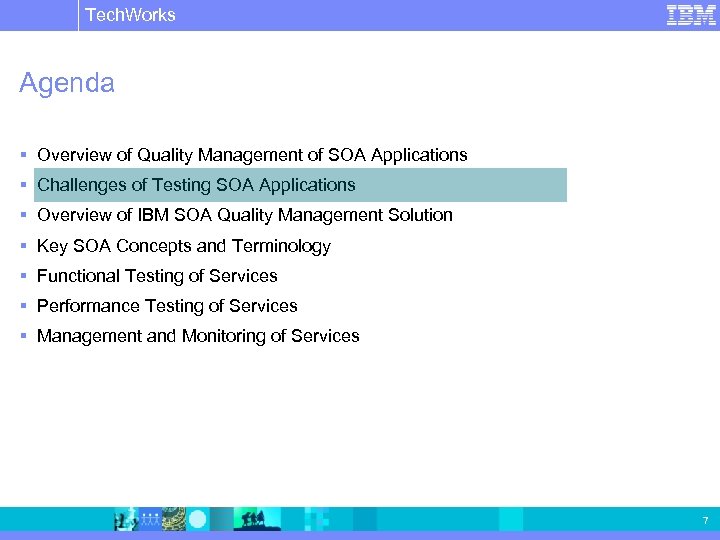This screenshot has height=540, width=720.
Task: Select the Agenda slide title
Action: pyautogui.click(x=67, y=83)
